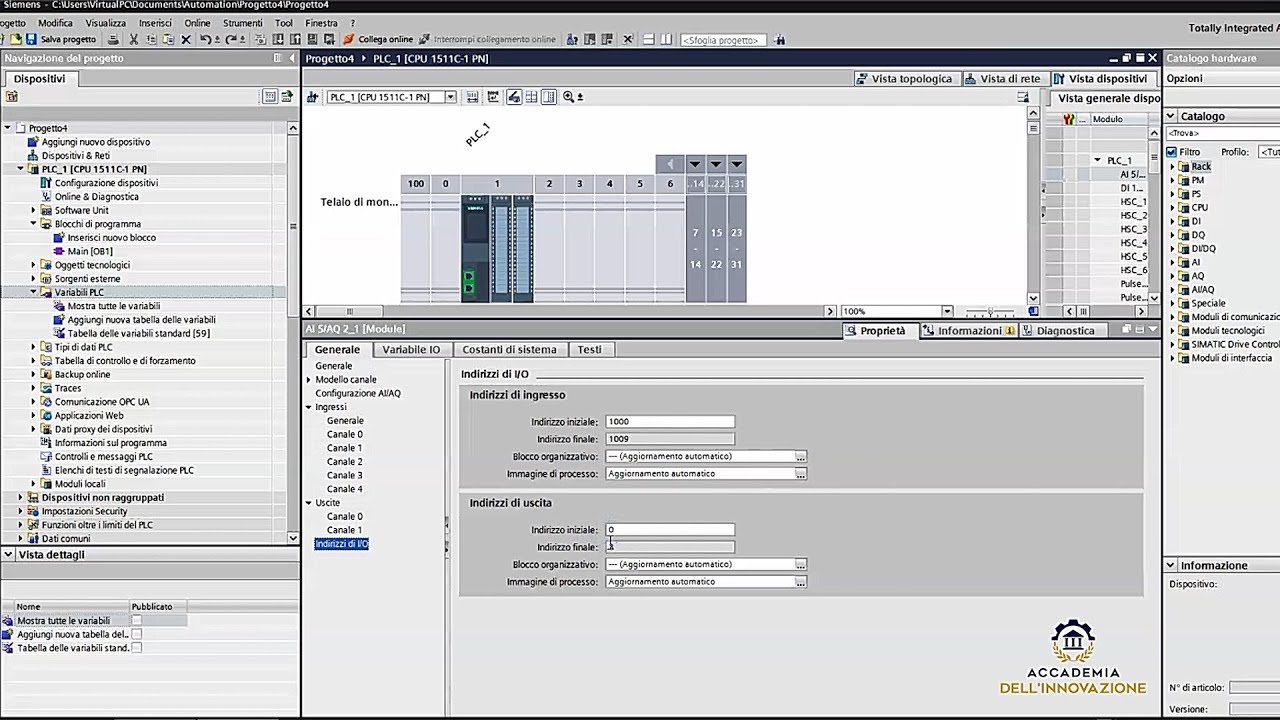The width and height of the screenshot is (1280, 720).
Task: Open the Strumenti menu
Action: pos(242,22)
